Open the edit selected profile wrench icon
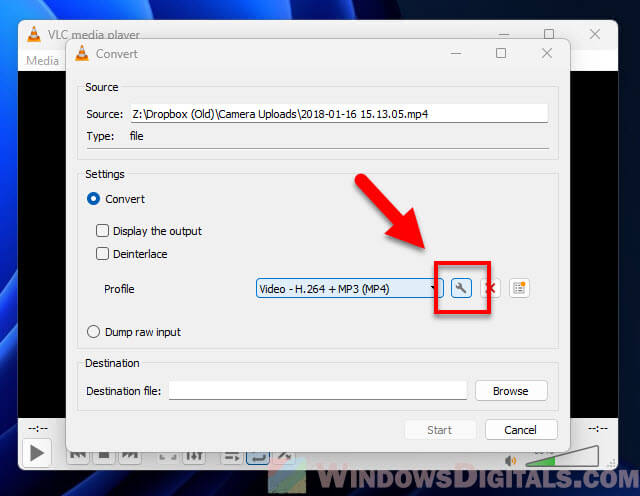Viewport: 640px width, 496px height. [461, 288]
